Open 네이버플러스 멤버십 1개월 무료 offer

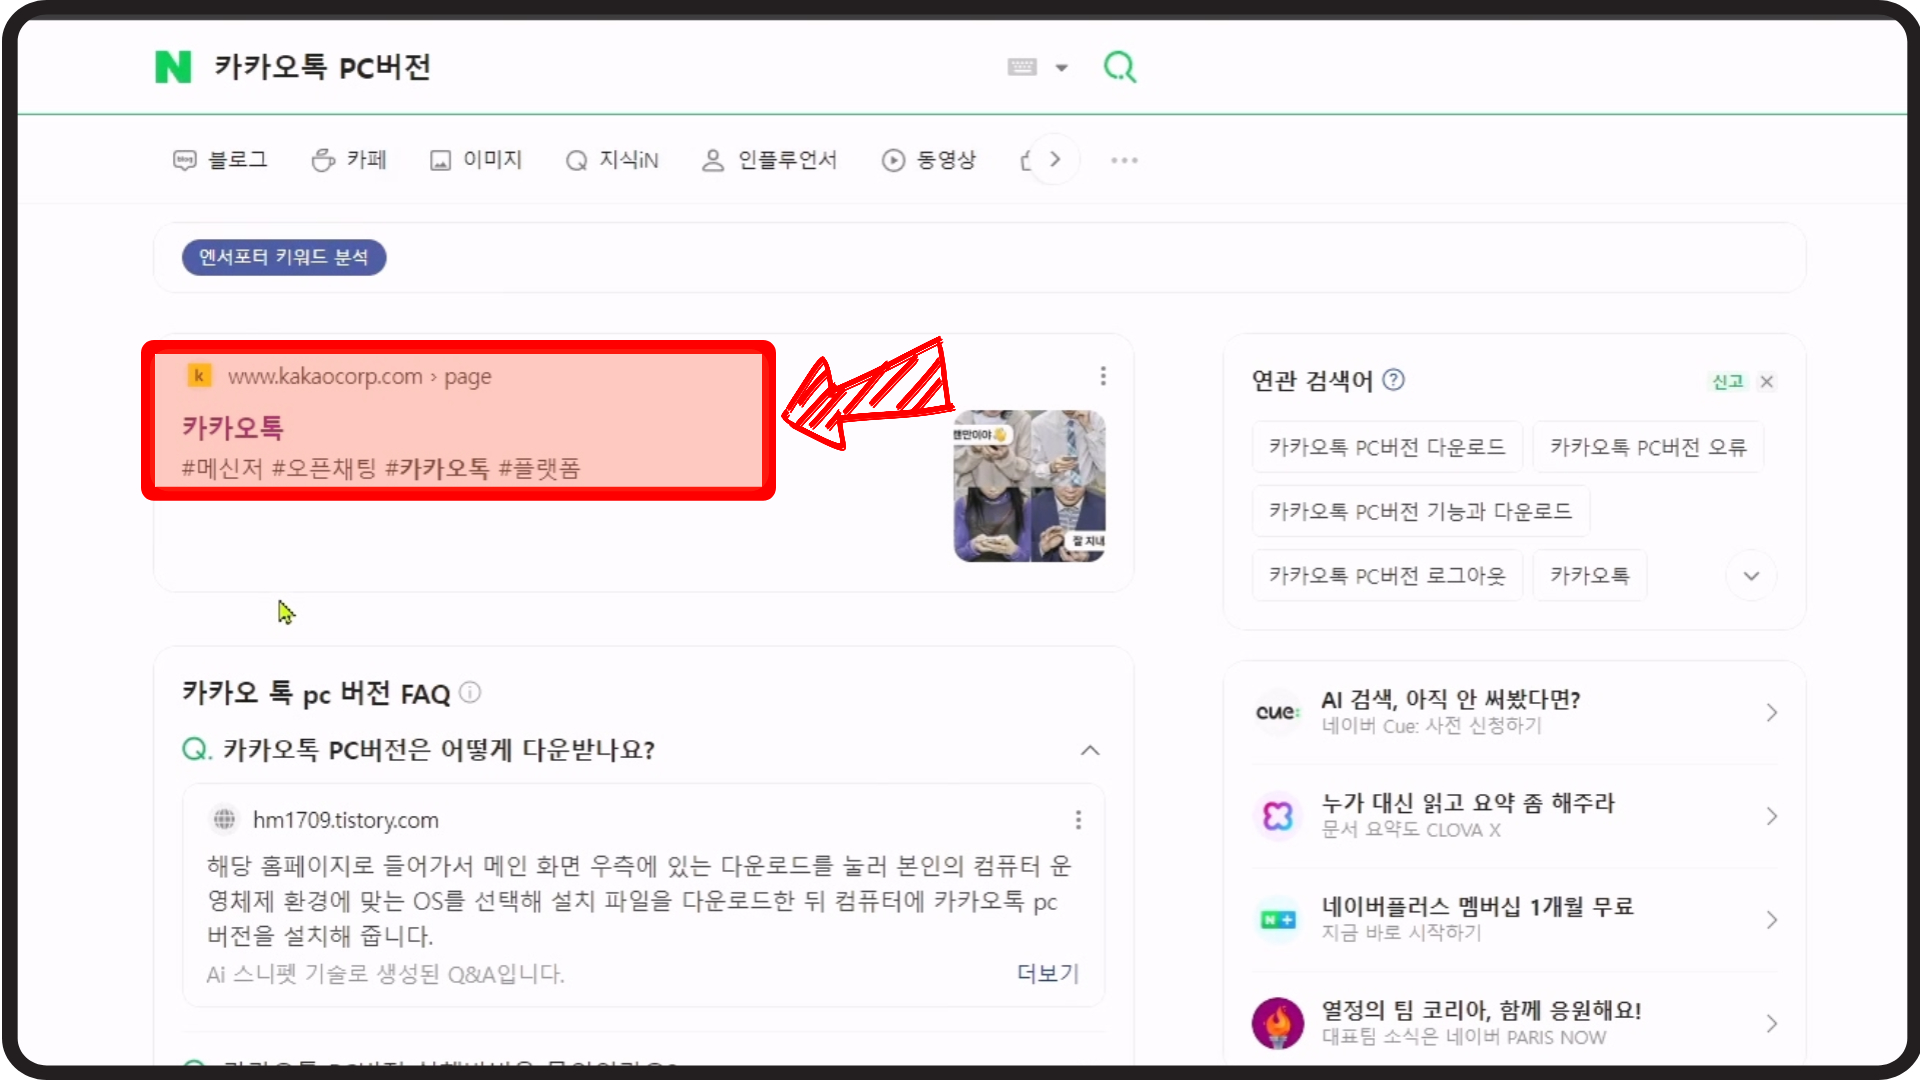[1477, 907]
